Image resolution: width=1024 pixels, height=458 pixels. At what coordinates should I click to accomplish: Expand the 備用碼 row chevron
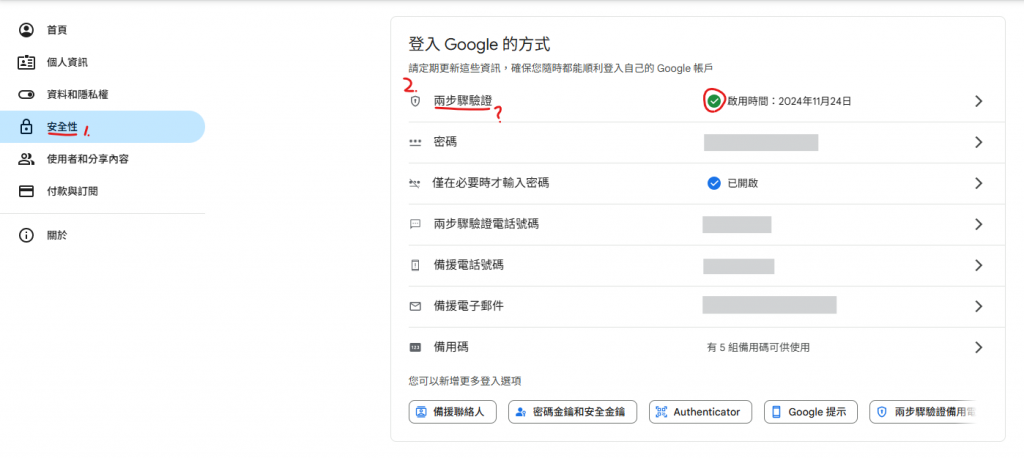[978, 348]
